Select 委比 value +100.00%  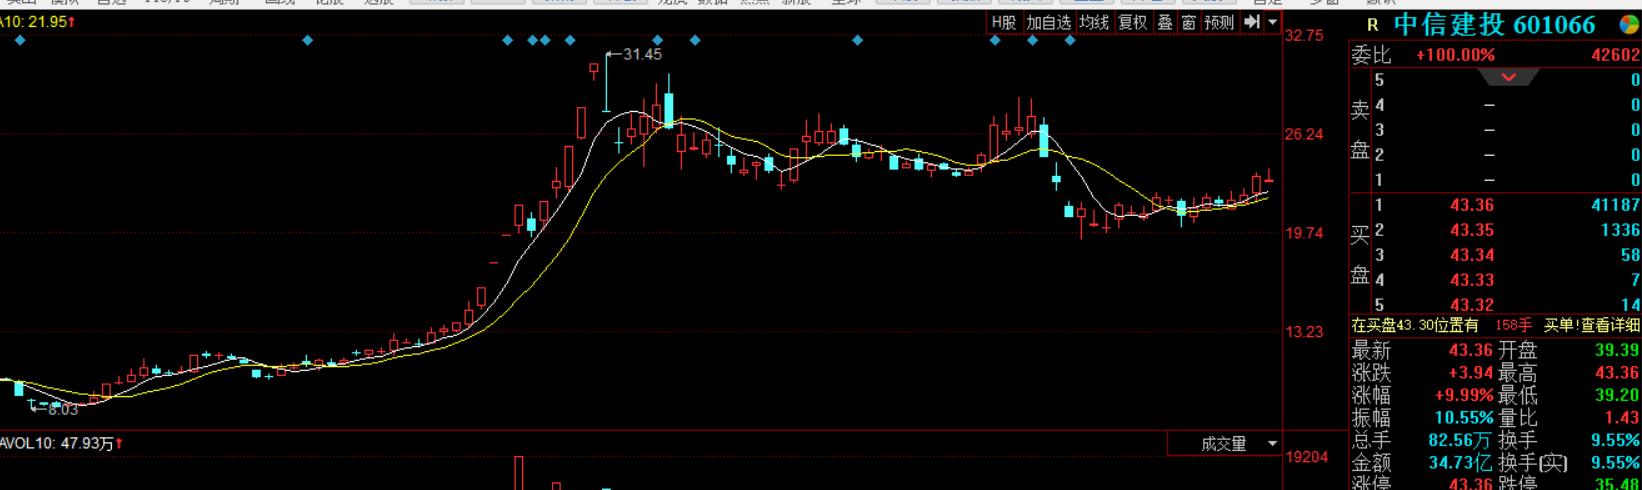point(1455,55)
